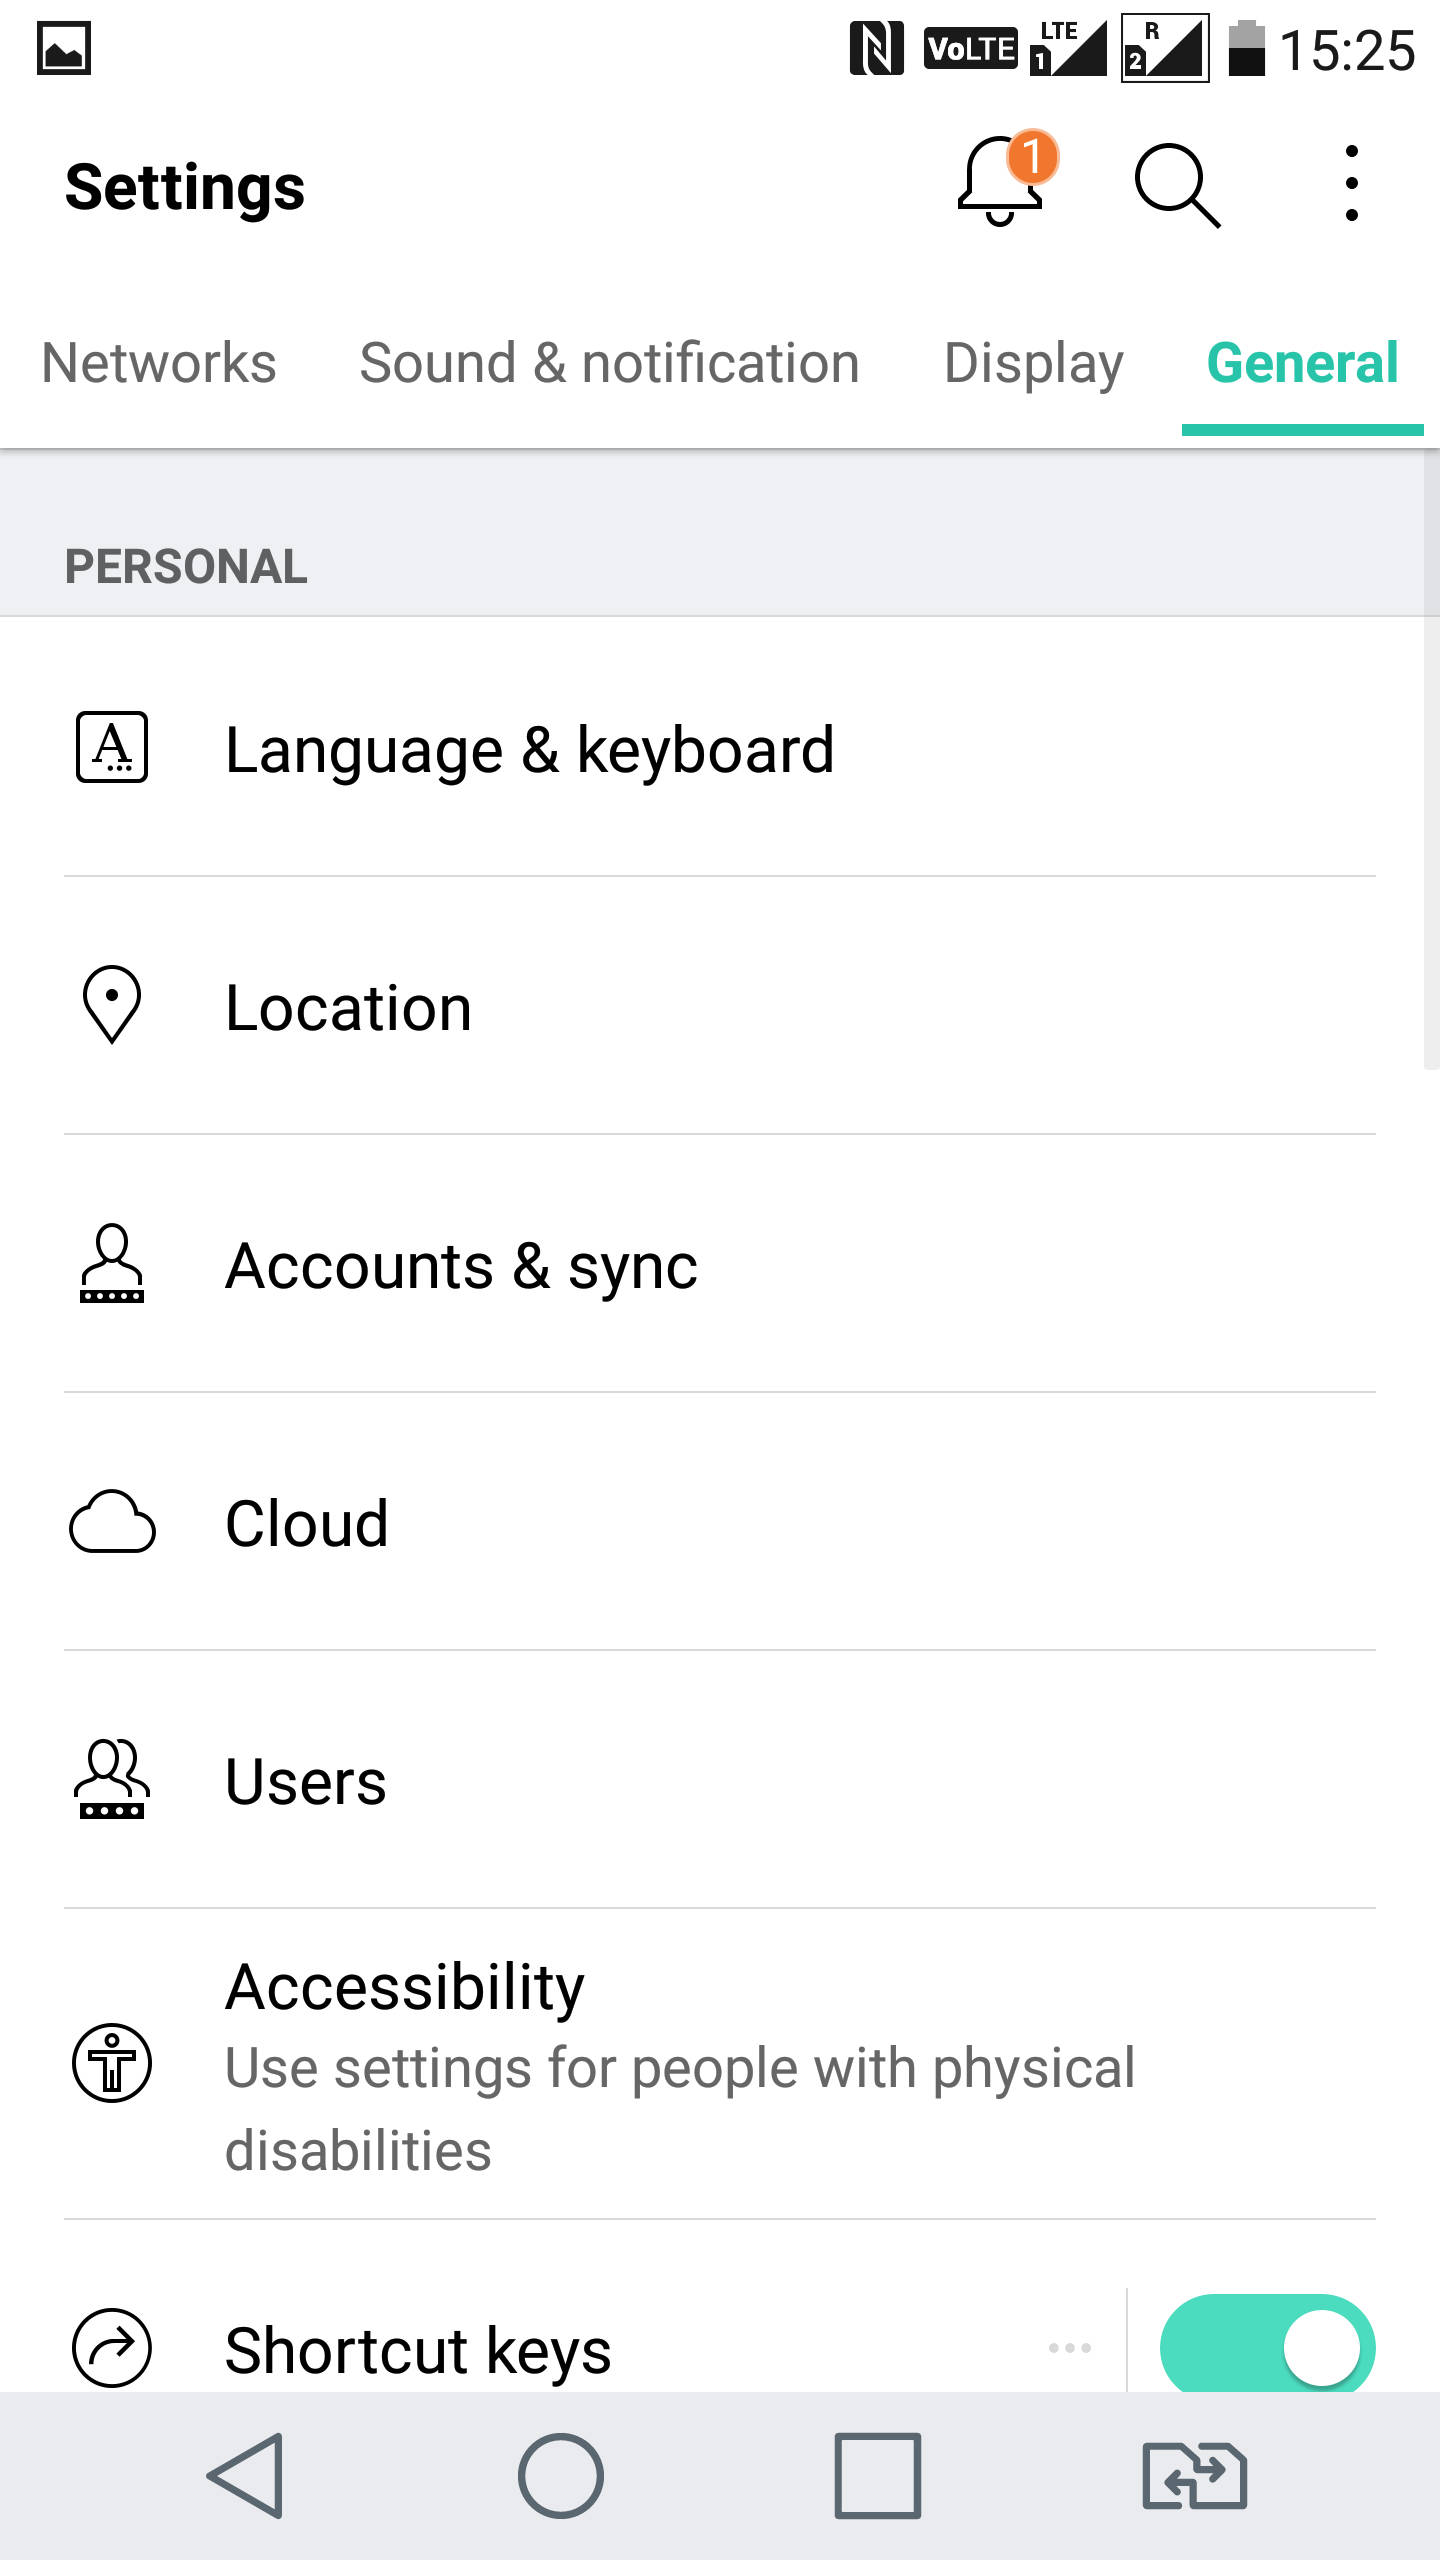Tap the Language & keyboard icon
The height and width of the screenshot is (2560, 1440).
112,748
